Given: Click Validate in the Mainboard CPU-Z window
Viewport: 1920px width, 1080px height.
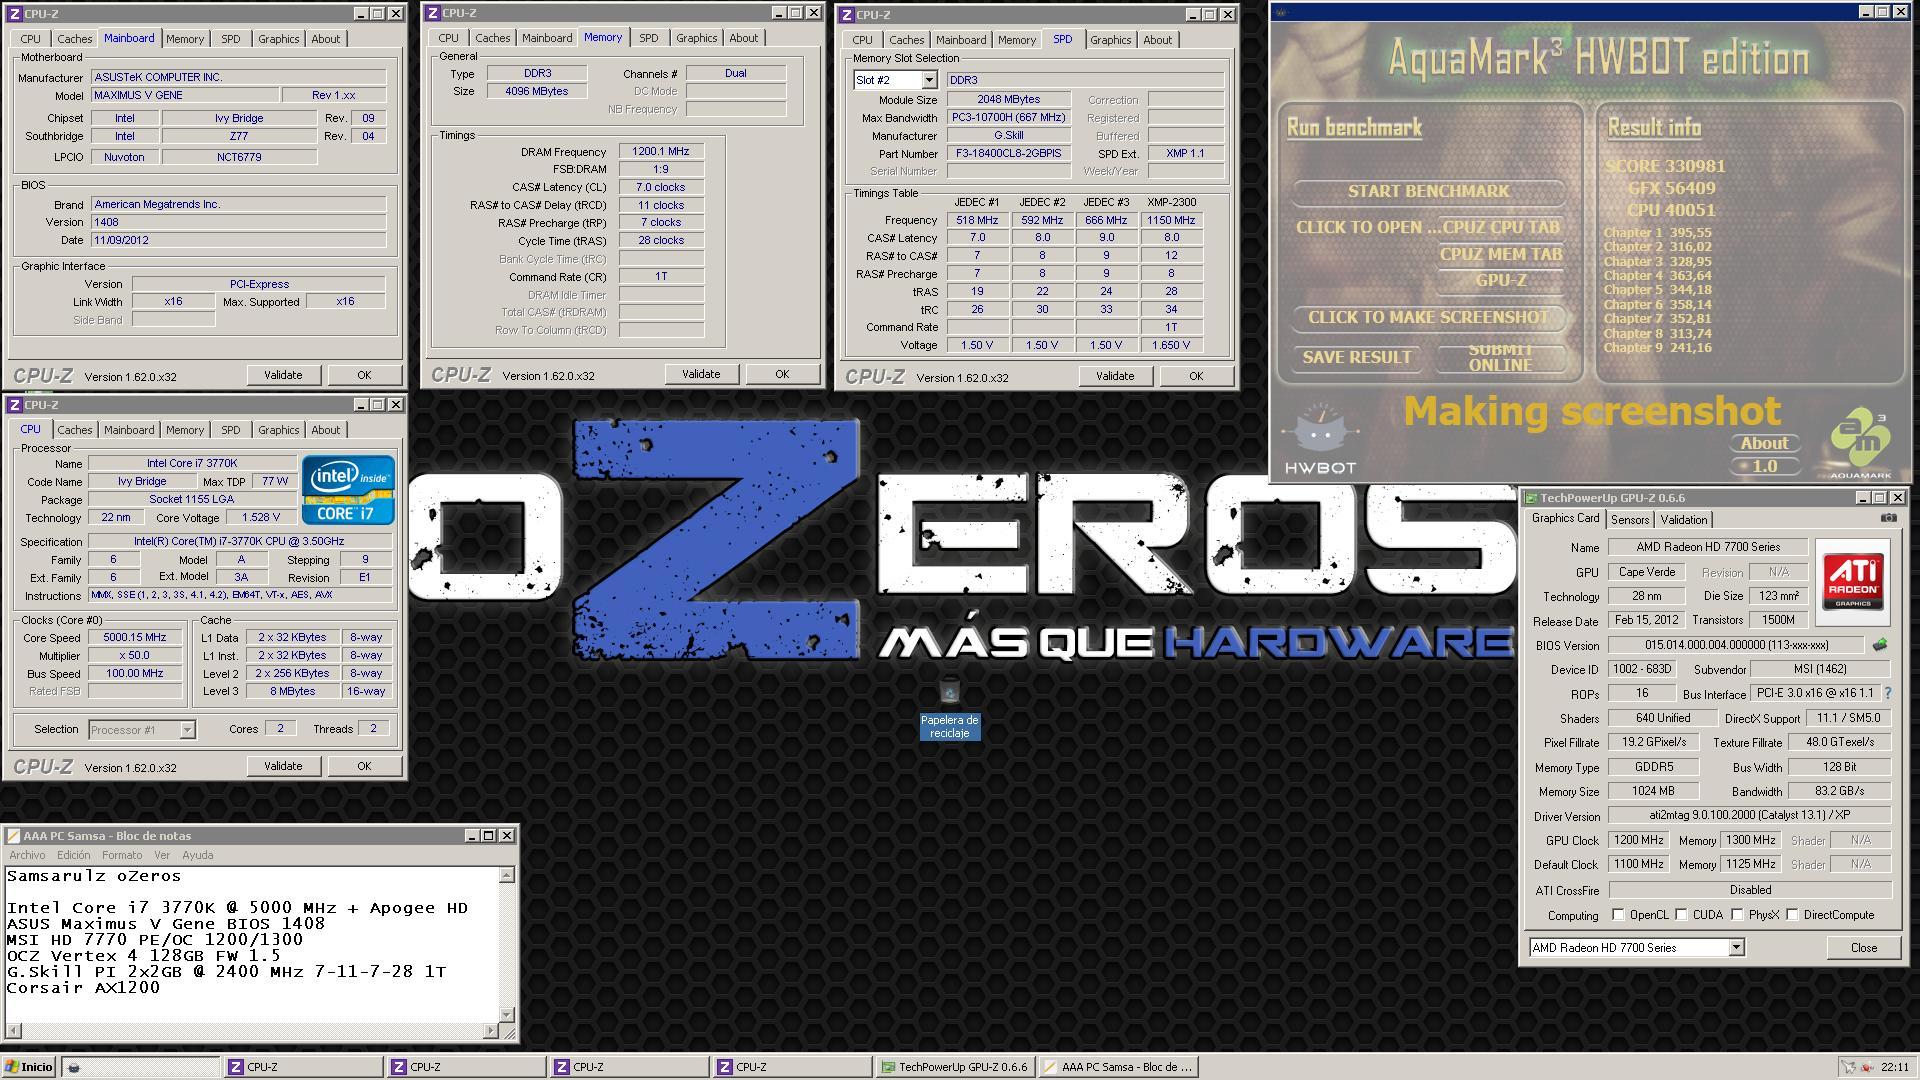Looking at the screenshot, I should [x=283, y=375].
